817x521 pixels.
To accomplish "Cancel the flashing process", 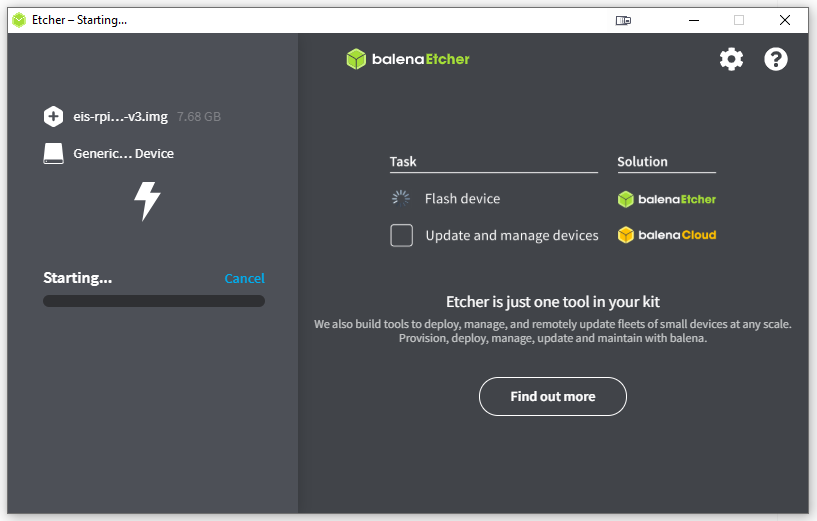I will 244,279.
